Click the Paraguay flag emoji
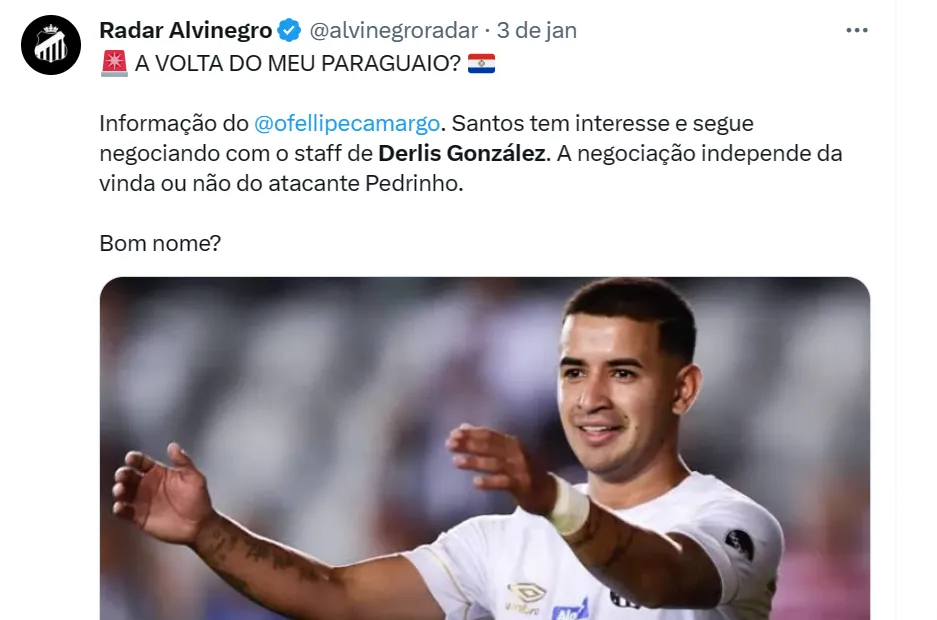937x620 pixels. point(481,63)
